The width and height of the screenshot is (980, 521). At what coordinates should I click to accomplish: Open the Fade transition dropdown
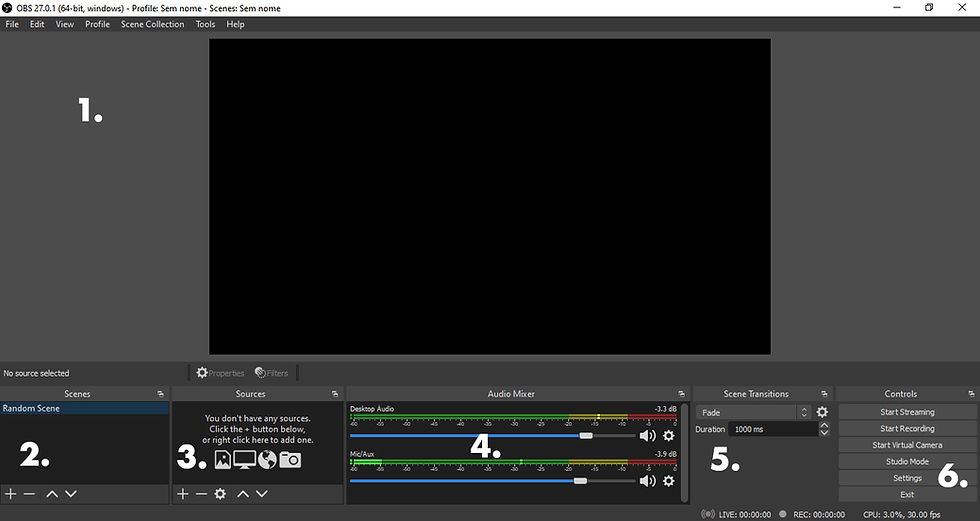[x=753, y=412]
